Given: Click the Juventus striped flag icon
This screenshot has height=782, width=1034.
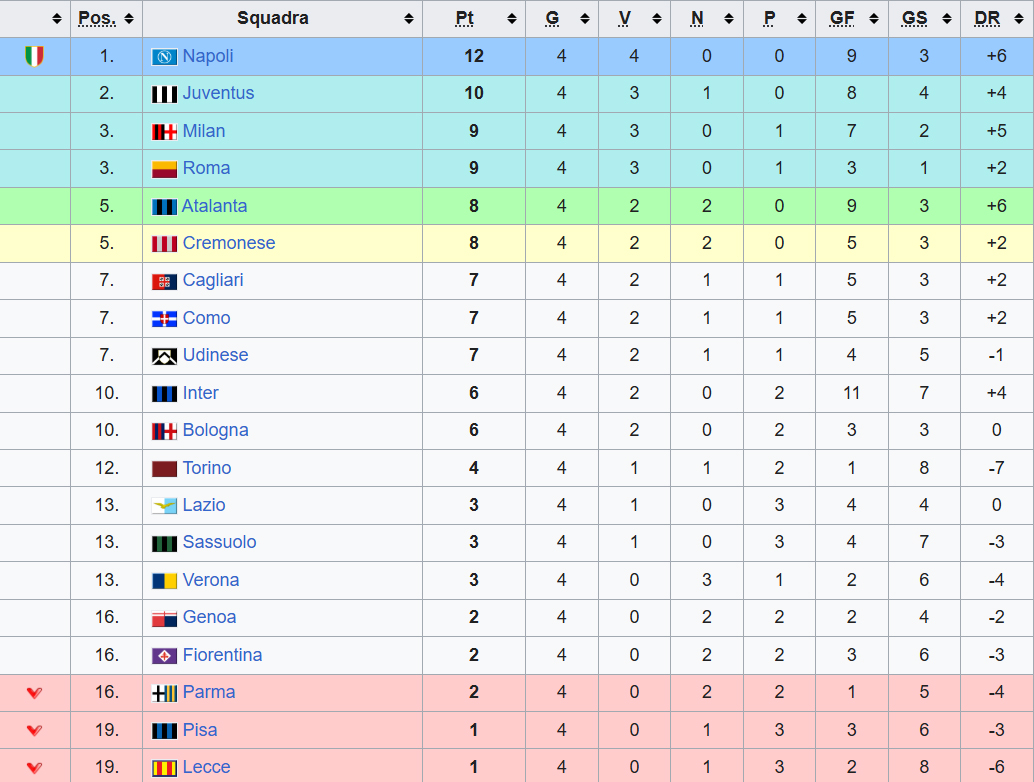Looking at the screenshot, I should tap(164, 94).
